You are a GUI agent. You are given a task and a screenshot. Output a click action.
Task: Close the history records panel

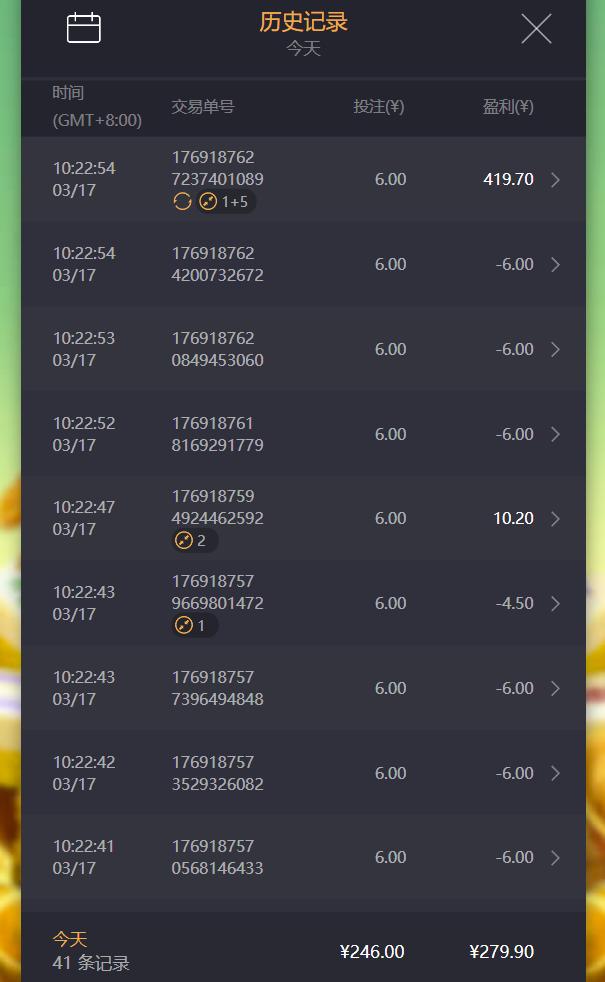click(536, 29)
